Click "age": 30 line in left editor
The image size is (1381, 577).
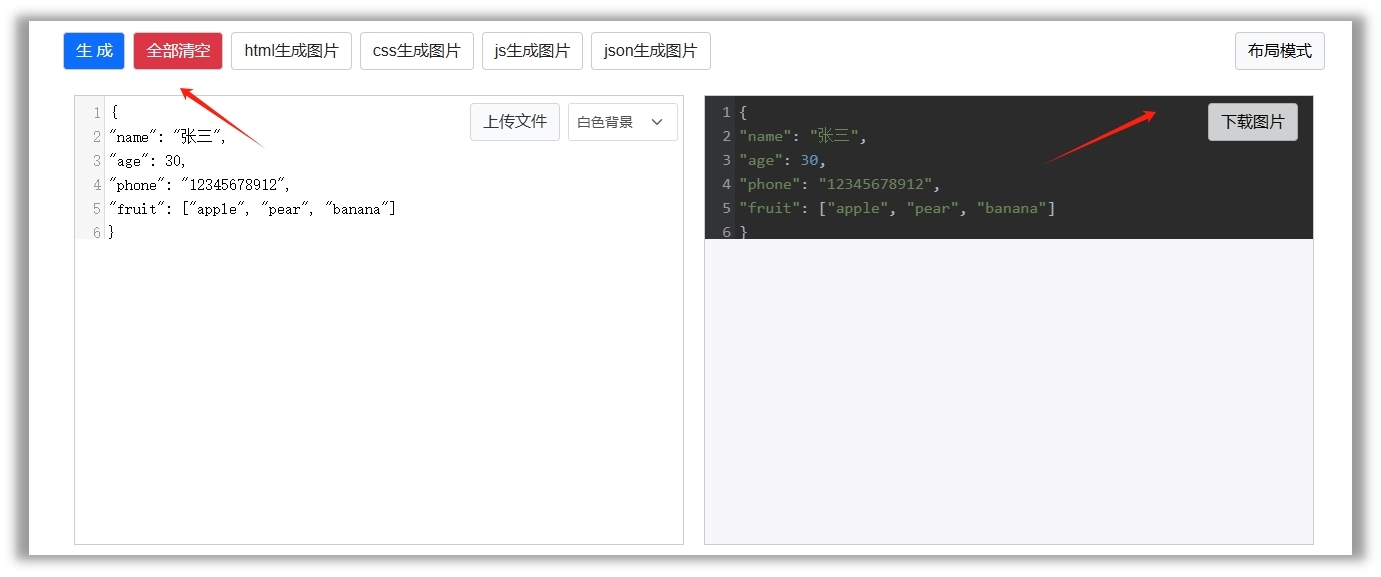tap(148, 161)
